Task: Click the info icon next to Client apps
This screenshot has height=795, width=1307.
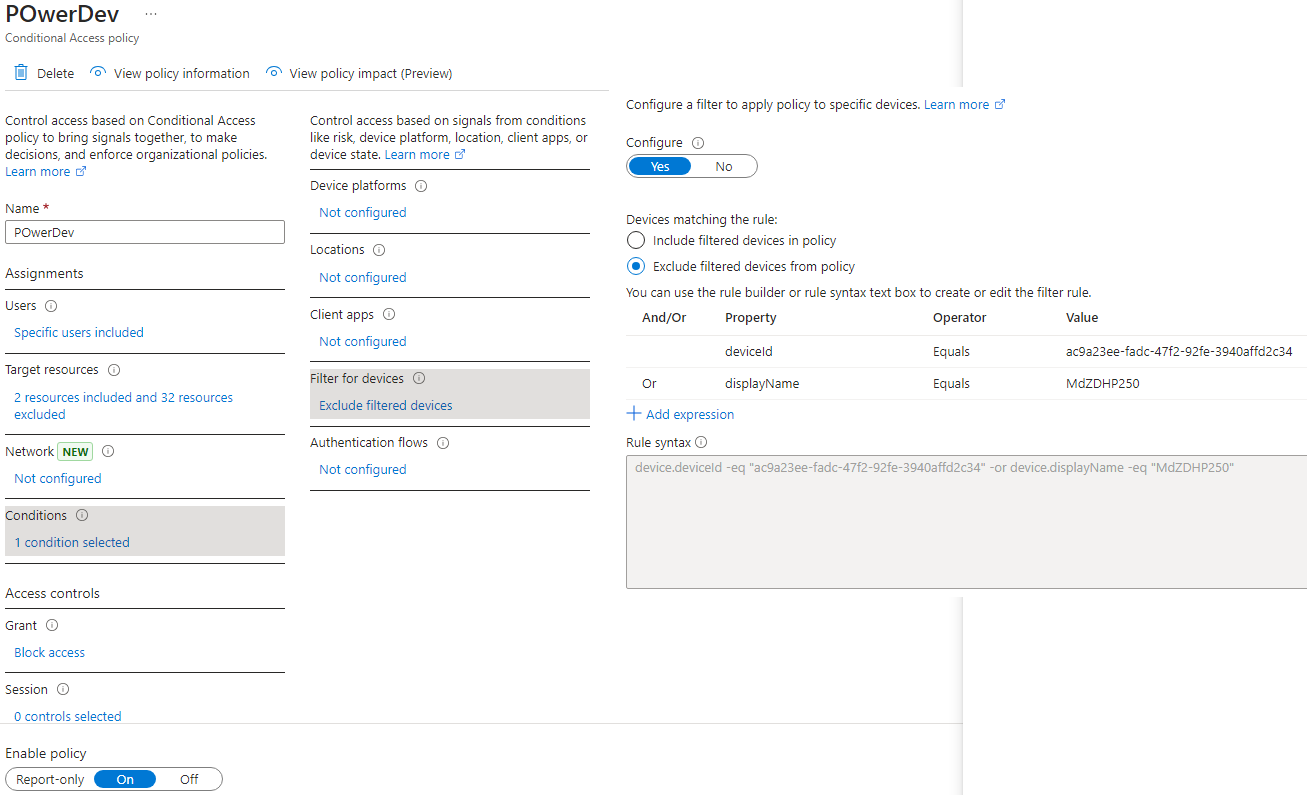Action: click(x=389, y=314)
